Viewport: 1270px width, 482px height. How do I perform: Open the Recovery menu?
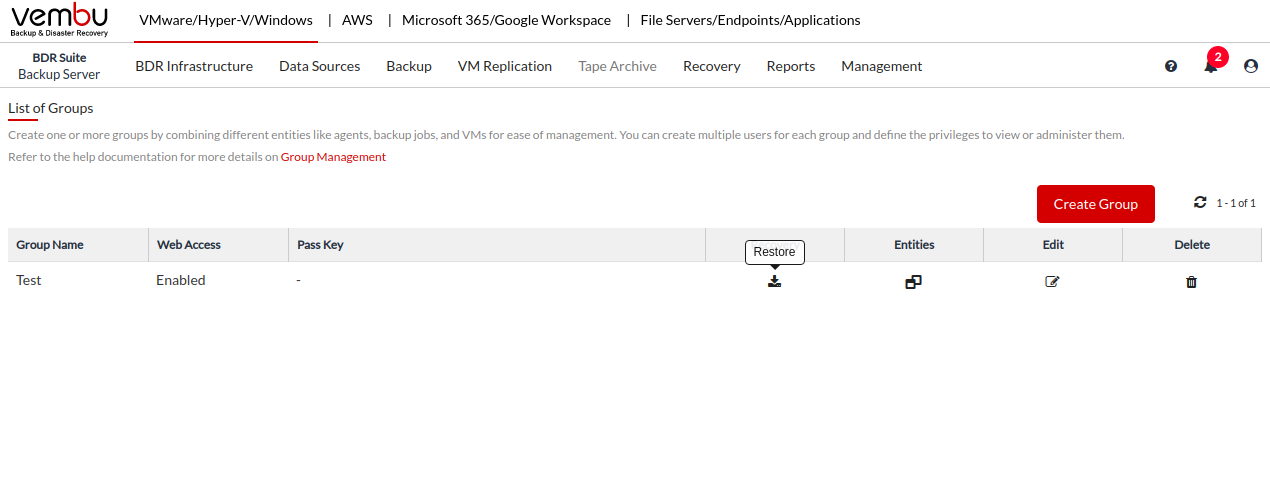coord(711,66)
